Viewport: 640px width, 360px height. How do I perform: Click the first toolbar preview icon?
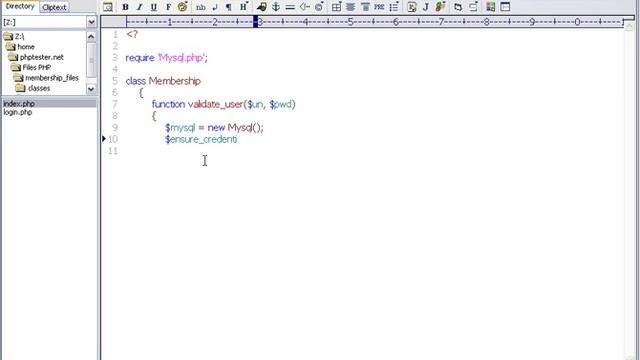pyautogui.click(x=108, y=7)
